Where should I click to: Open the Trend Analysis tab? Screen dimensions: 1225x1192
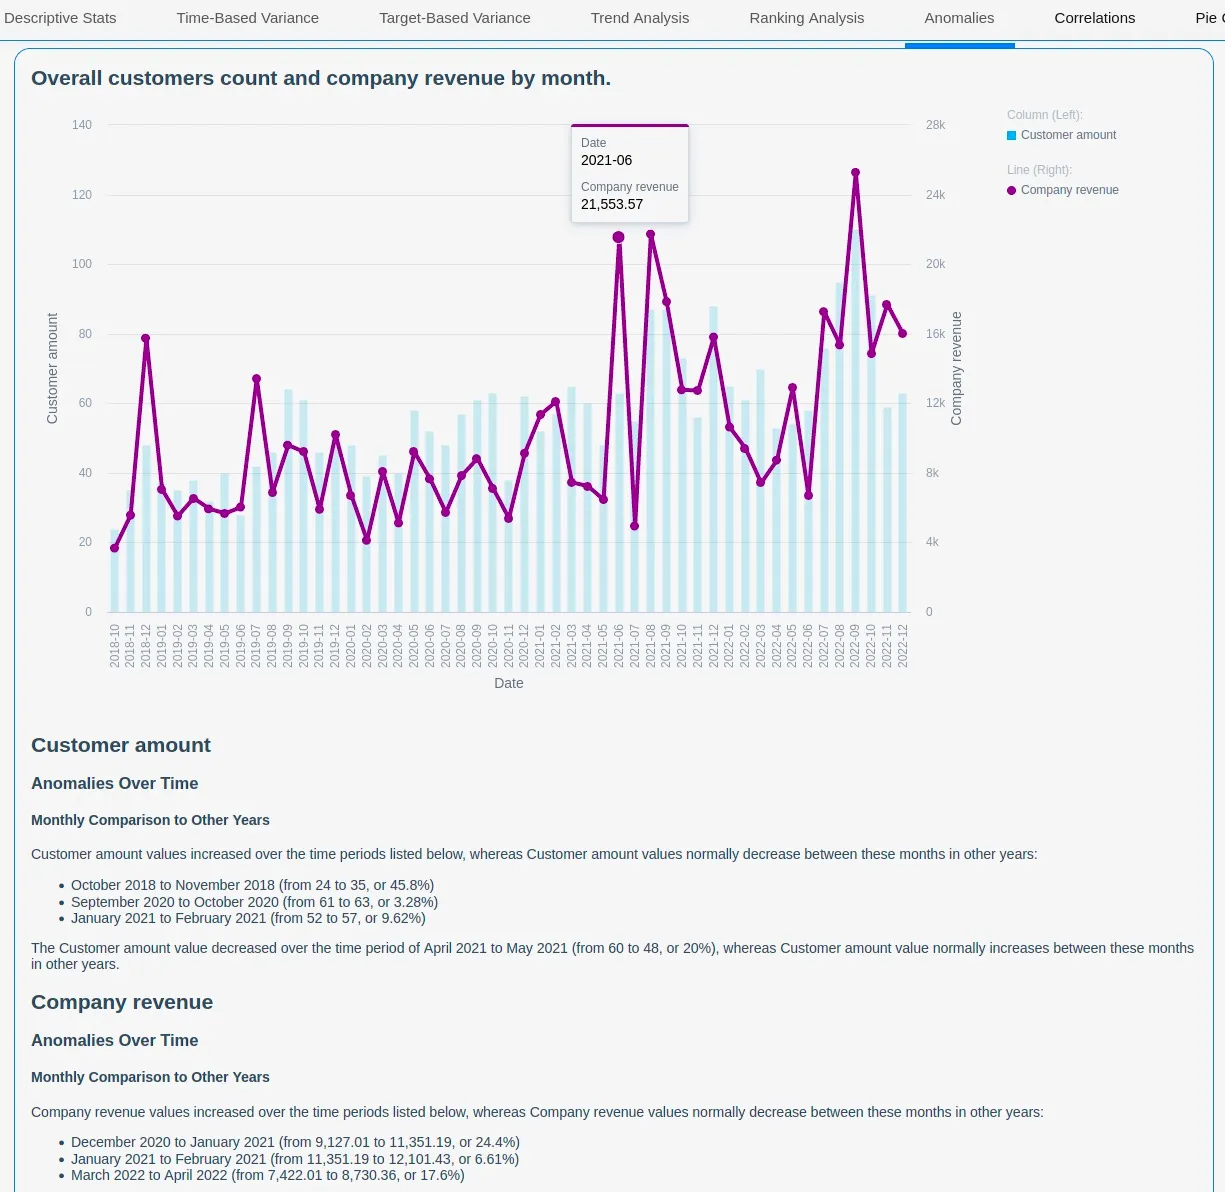tap(639, 18)
